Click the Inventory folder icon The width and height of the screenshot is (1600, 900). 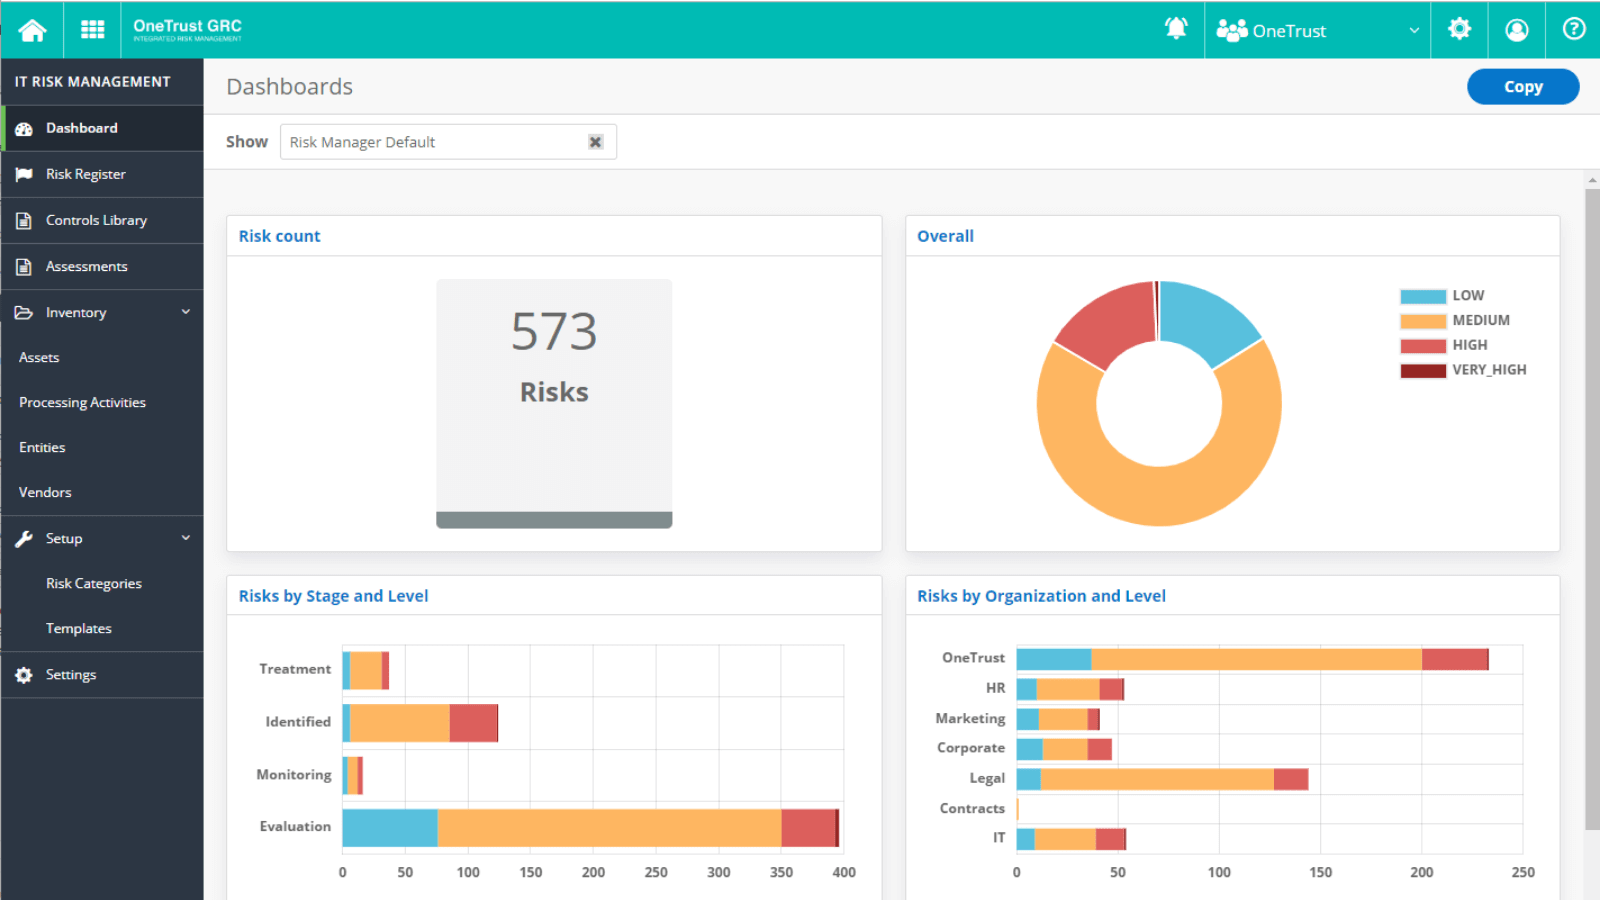[x=24, y=313]
